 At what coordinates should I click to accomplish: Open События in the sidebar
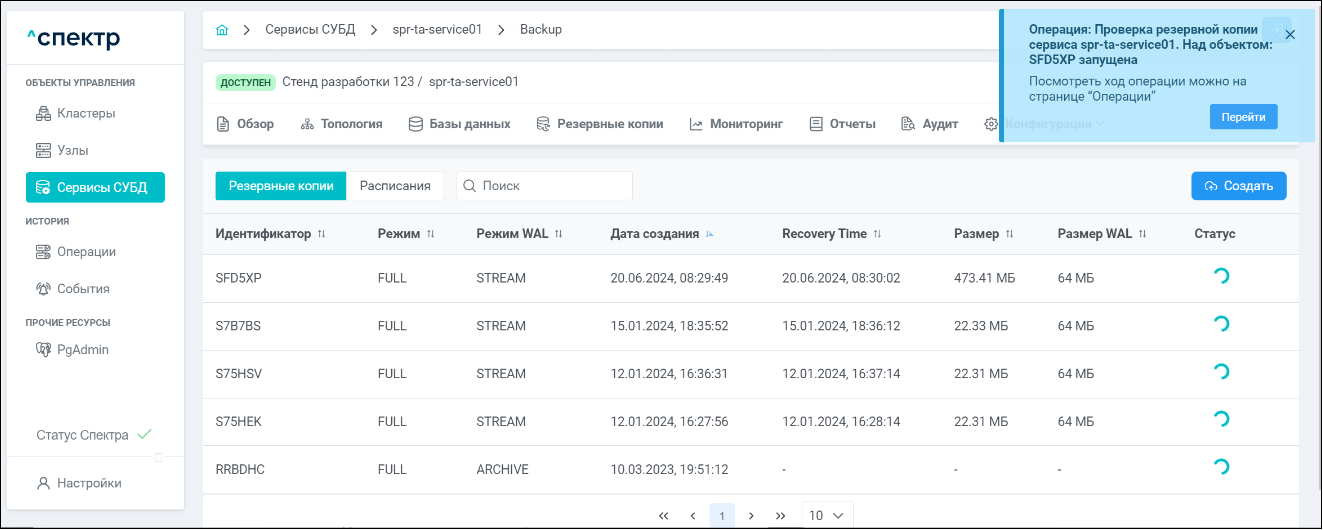tap(83, 289)
